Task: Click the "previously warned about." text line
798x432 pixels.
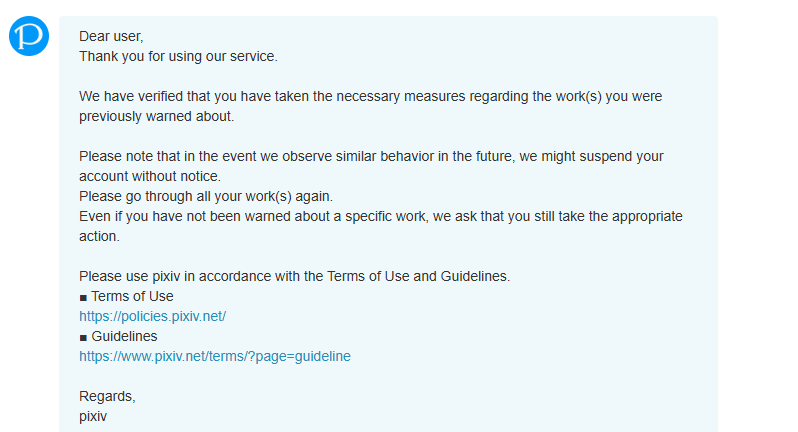Action: click(156, 117)
